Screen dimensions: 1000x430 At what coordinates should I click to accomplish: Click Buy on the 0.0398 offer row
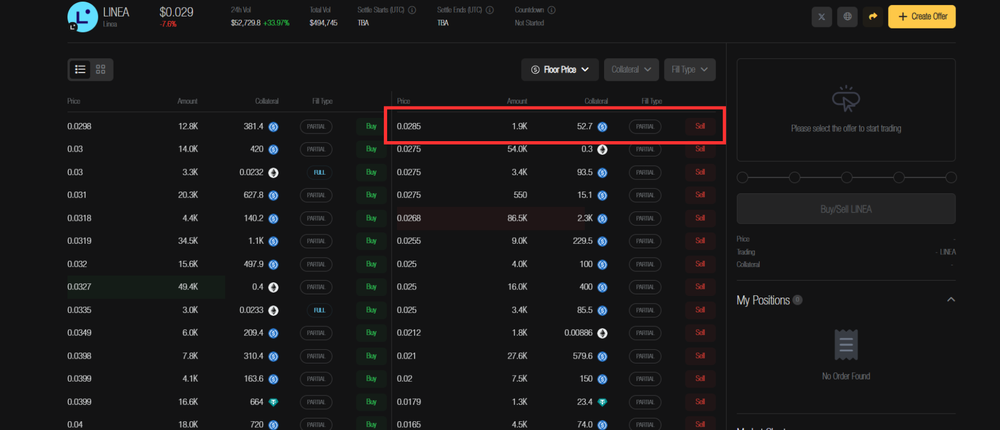[x=371, y=356]
